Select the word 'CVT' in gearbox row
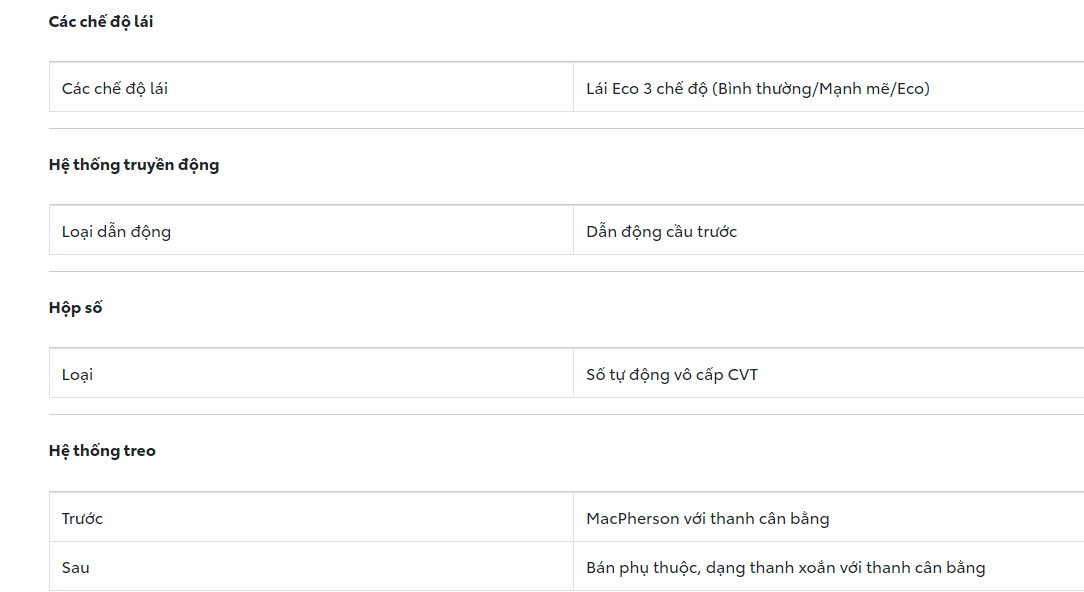This screenshot has width=1084, height=592. point(743,375)
